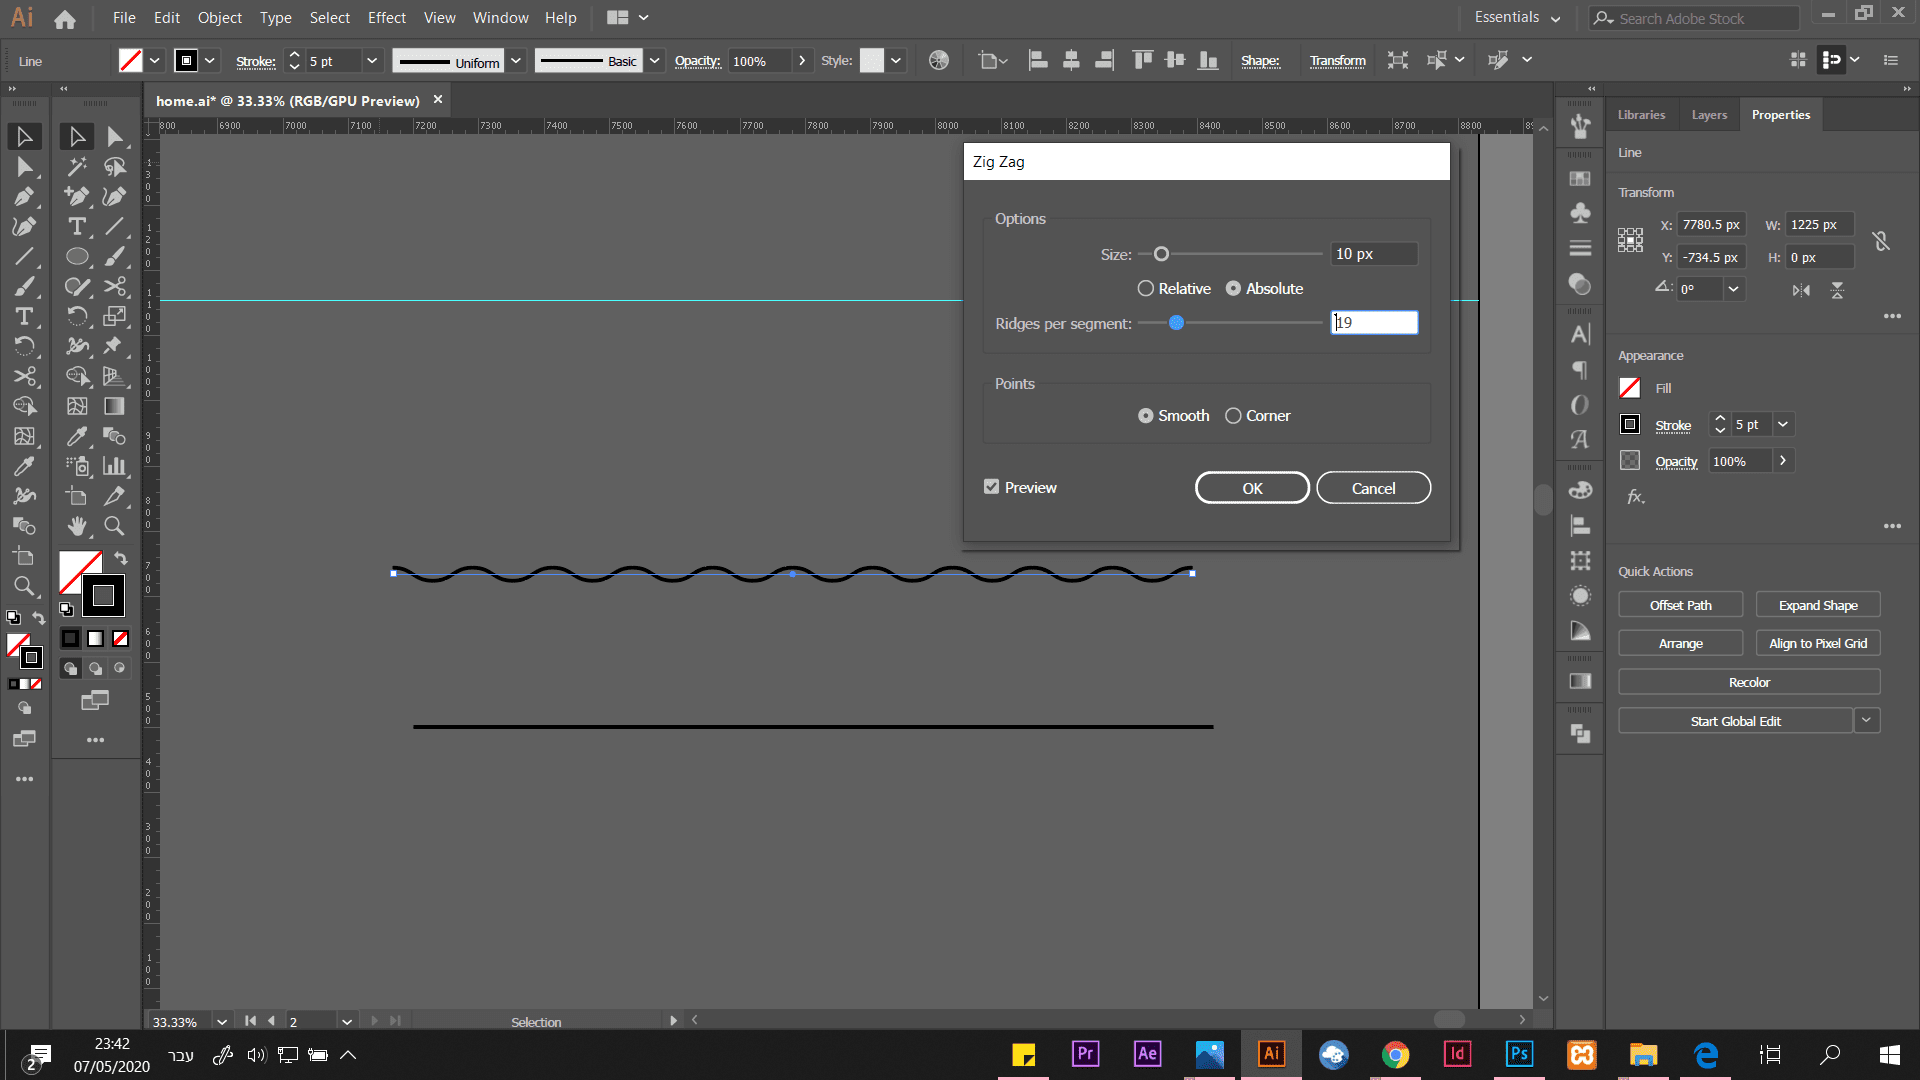Image resolution: width=1920 pixels, height=1080 pixels.
Task: Click the Ridges per segment slider handle
Action: (x=1176, y=323)
